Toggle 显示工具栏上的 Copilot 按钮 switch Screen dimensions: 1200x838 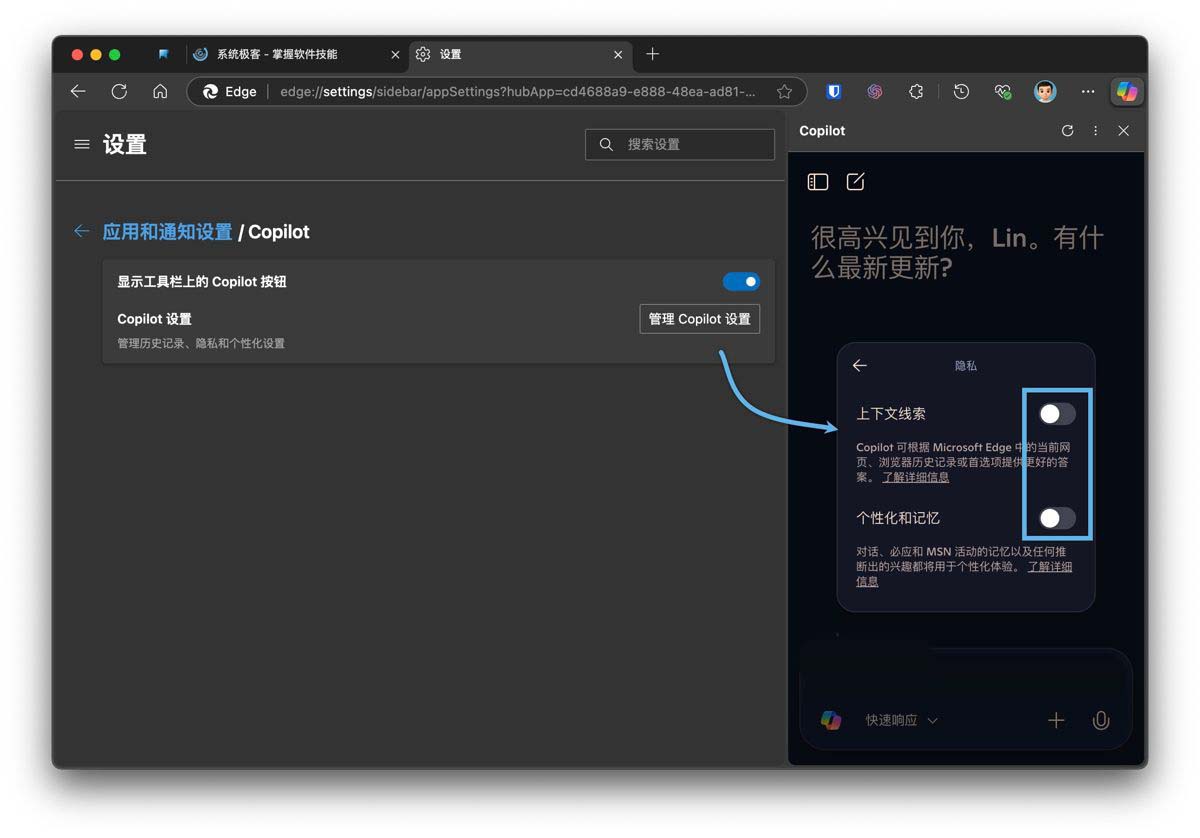pyautogui.click(x=741, y=282)
